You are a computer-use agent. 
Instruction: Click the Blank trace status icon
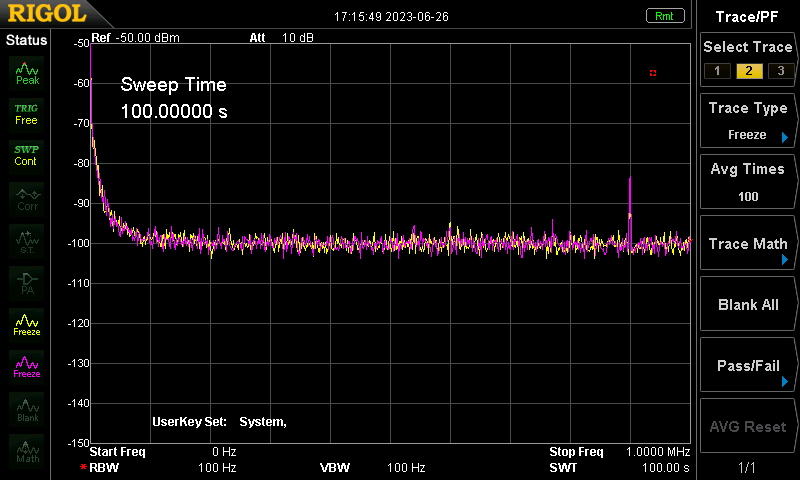pos(27,409)
